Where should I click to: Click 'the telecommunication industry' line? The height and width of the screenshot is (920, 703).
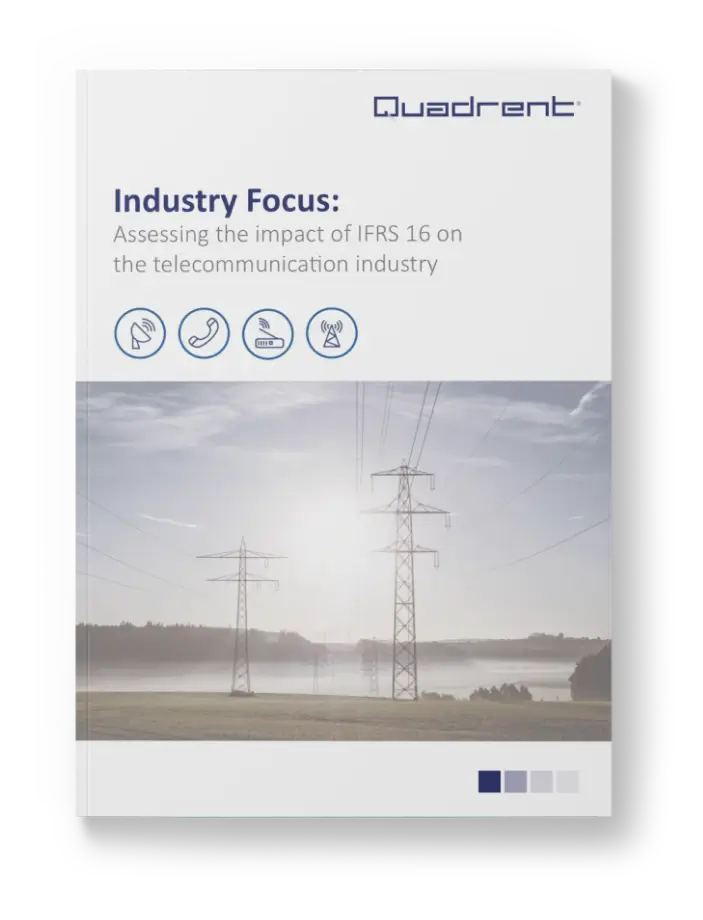pyautogui.click(x=275, y=265)
